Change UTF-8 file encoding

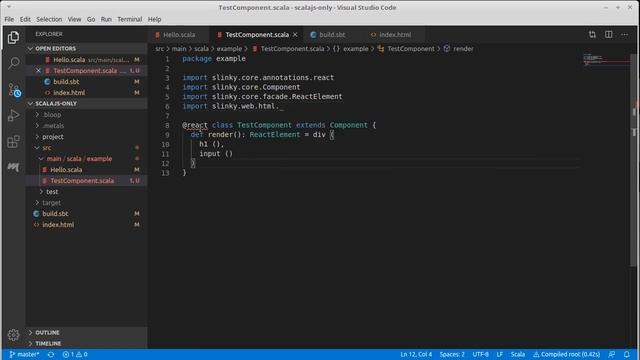click(480, 354)
